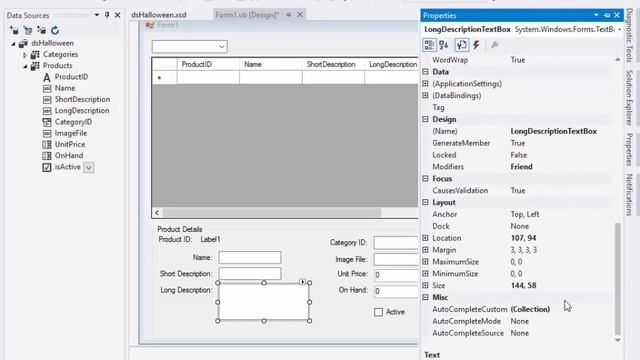The height and width of the screenshot is (360, 640).
Task: Open smart tag on Long Description textbox
Action: 302,282
